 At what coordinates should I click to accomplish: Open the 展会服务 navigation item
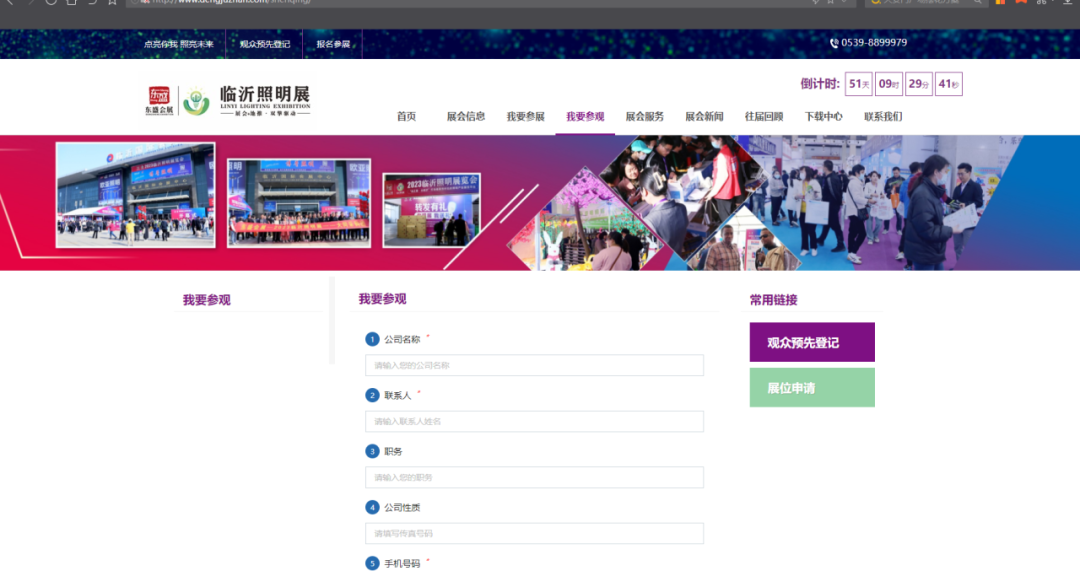pyautogui.click(x=645, y=116)
